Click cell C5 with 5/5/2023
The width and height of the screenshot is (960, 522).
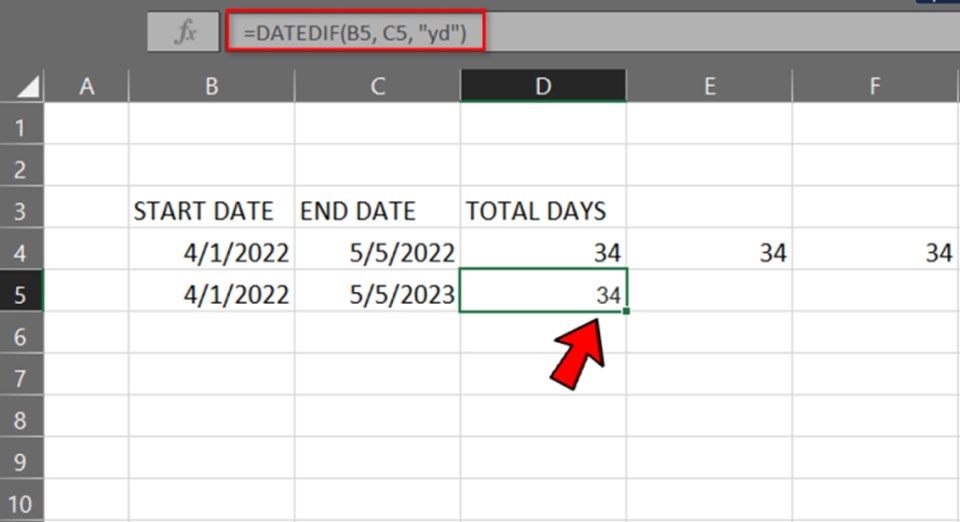pyautogui.click(x=378, y=294)
